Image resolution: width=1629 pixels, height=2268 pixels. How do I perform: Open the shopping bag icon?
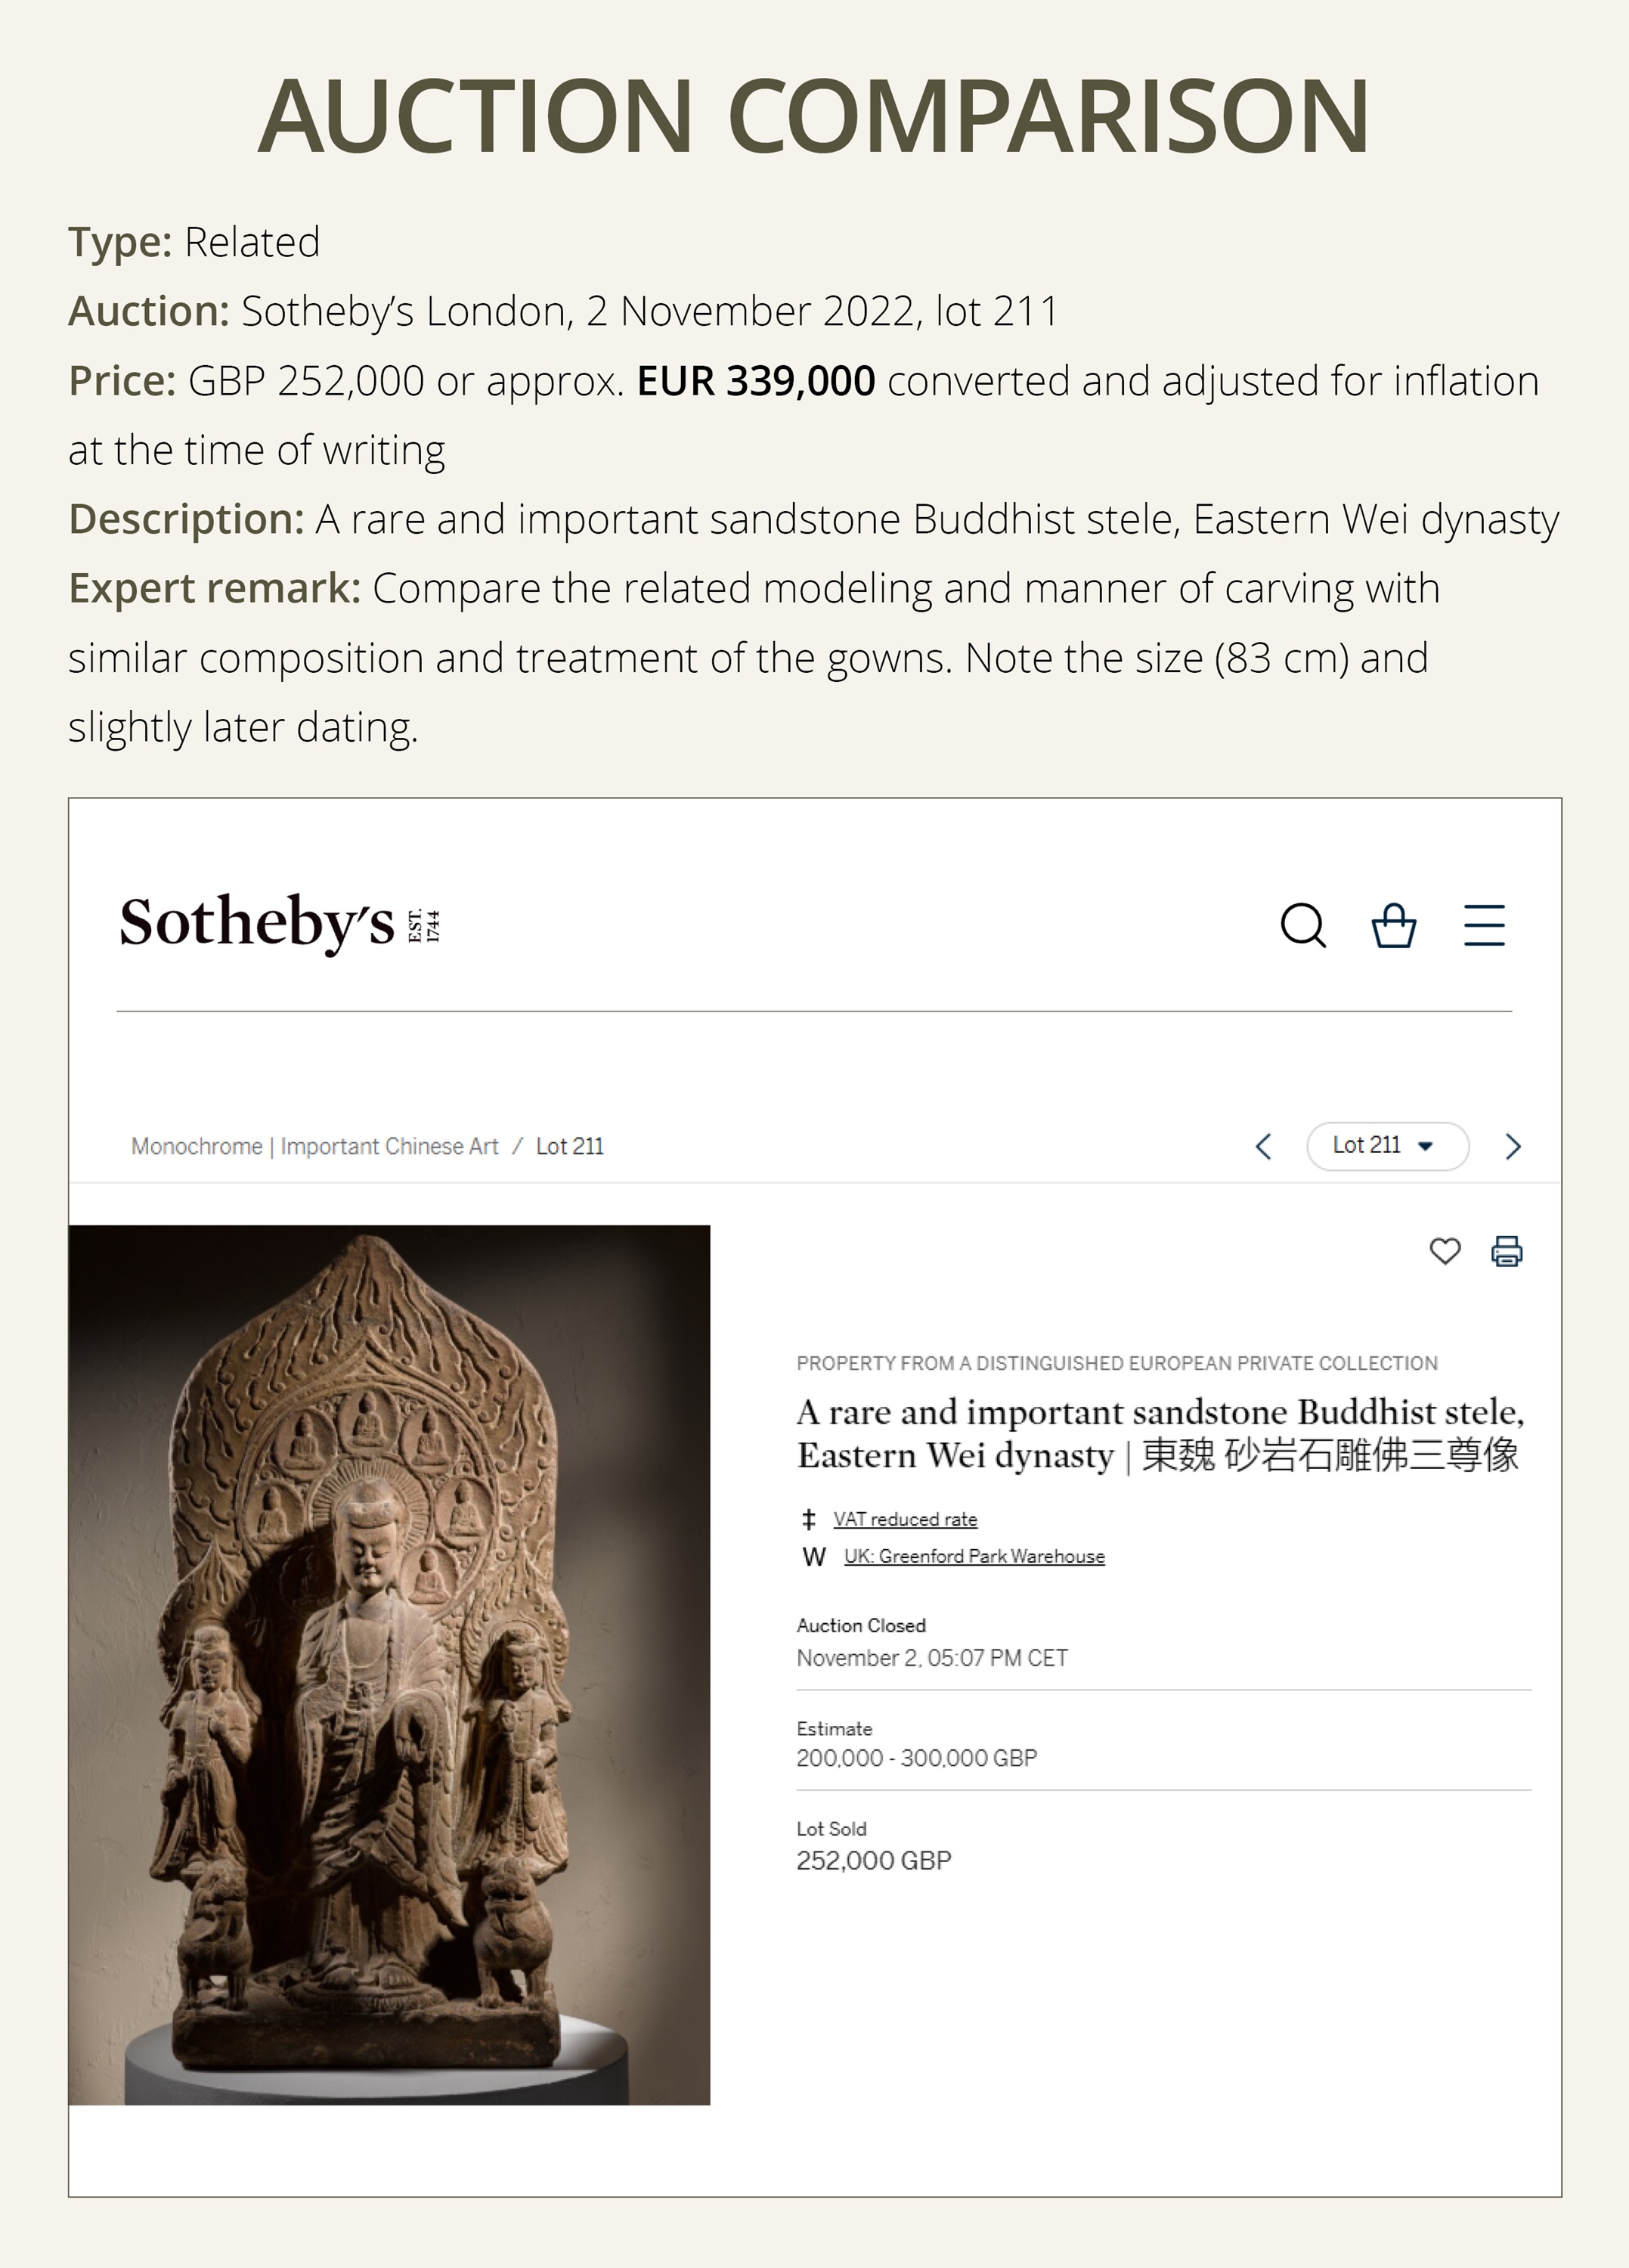[1393, 925]
